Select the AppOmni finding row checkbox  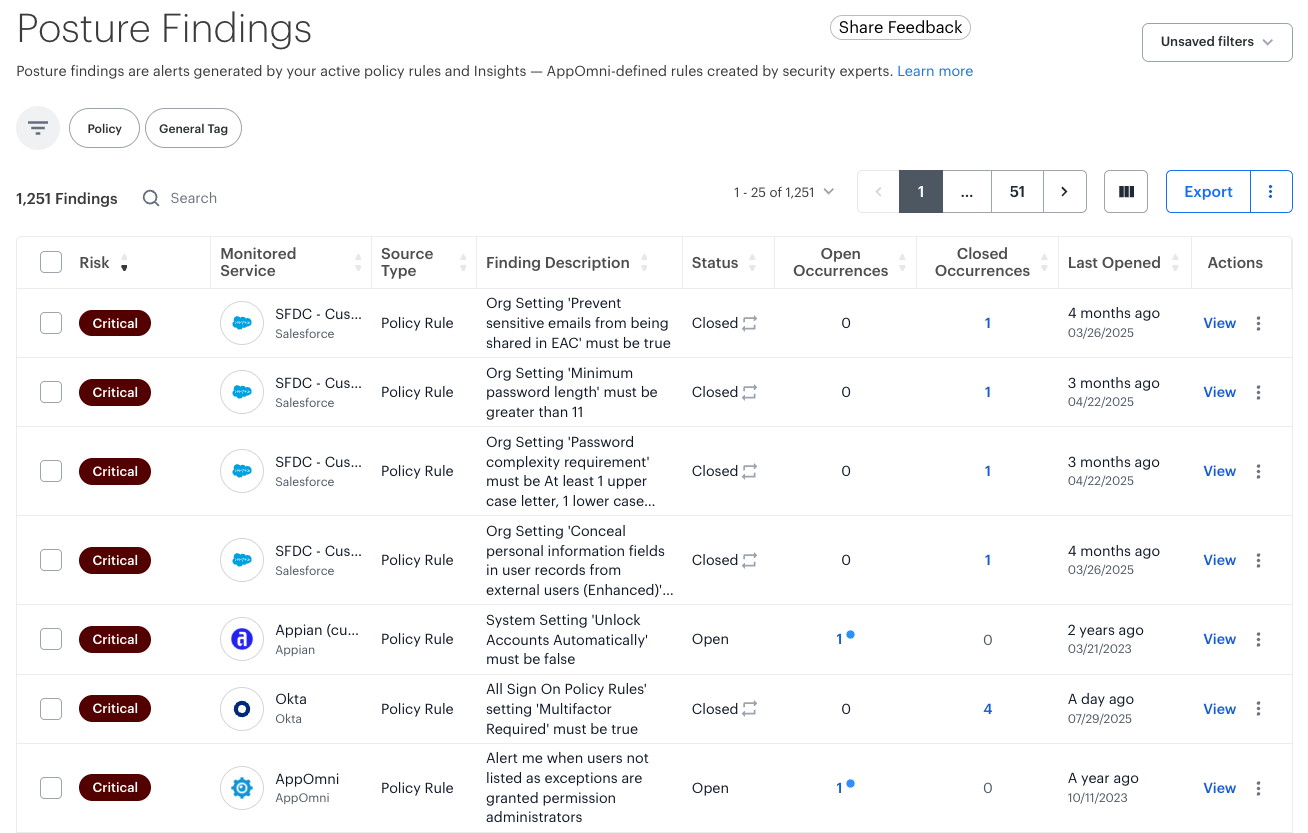point(51,788)
